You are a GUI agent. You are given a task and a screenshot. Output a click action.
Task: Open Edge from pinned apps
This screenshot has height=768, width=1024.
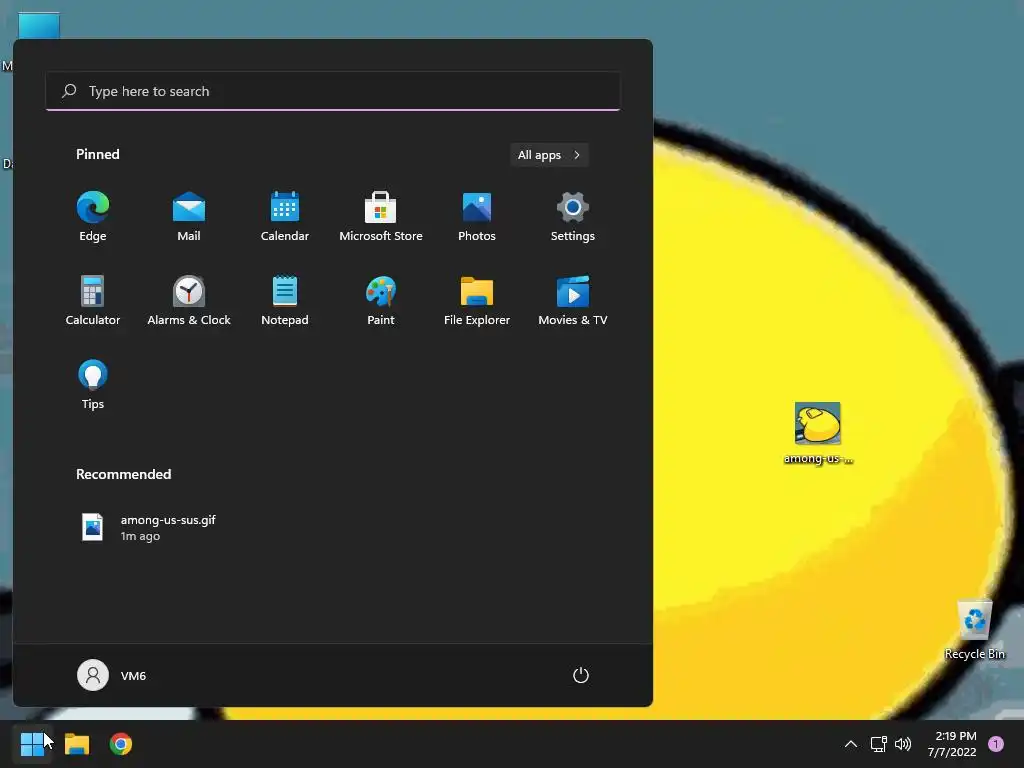pos(93,217)
